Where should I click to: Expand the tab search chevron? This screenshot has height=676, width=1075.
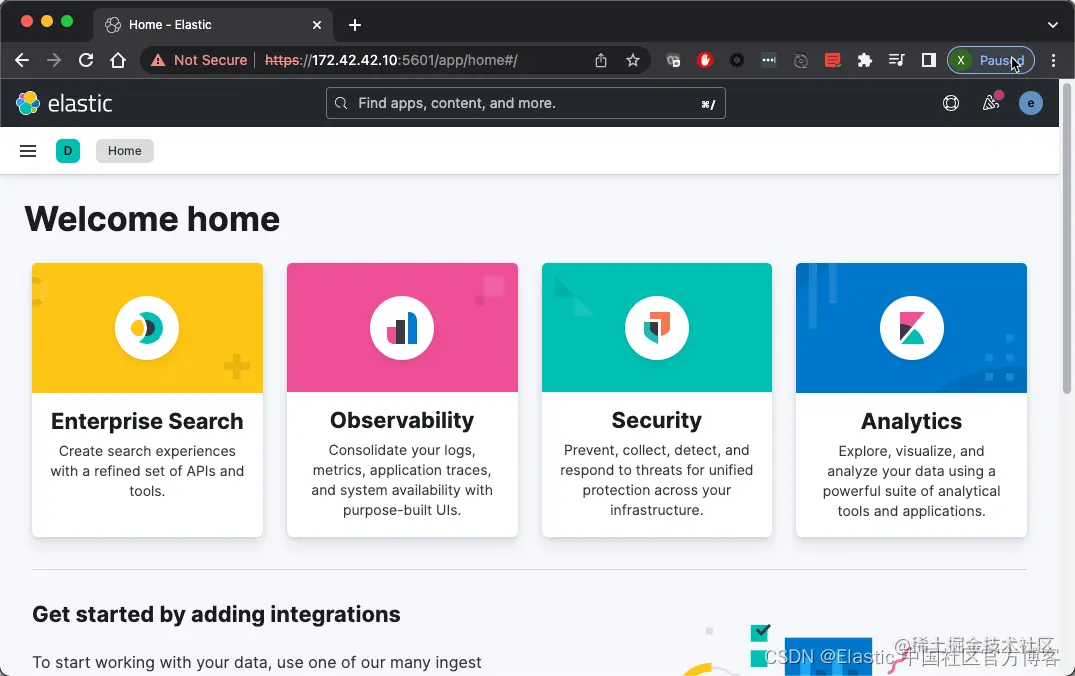tap(1052, 25)
